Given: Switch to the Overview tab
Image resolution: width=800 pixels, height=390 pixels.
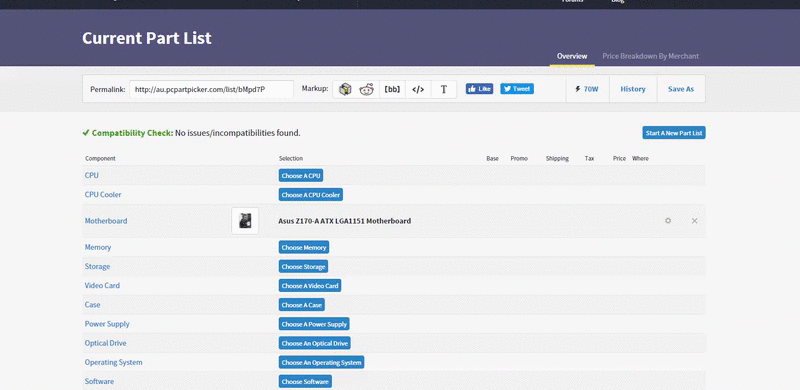Looking at the screenshot, I should click(x=572, y=56).
